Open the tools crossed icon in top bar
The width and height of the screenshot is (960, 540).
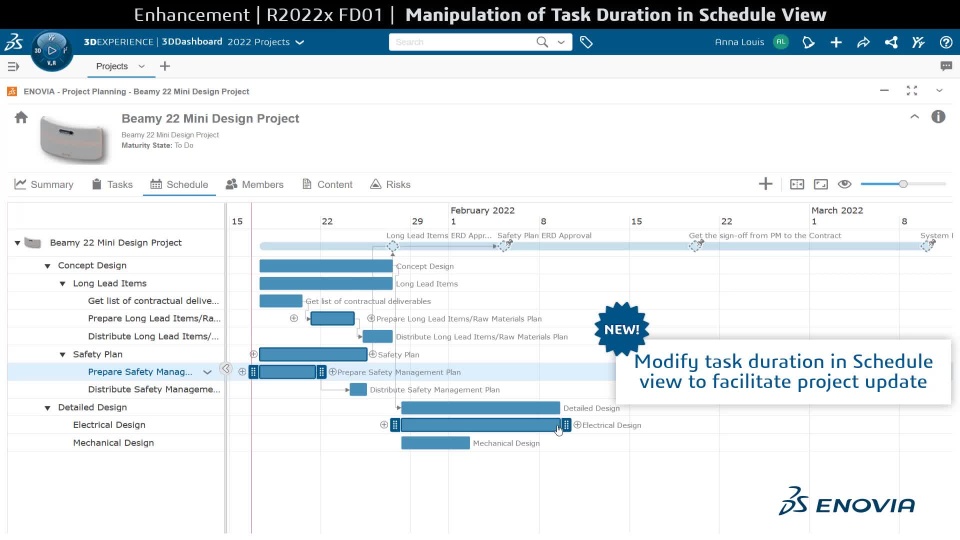point(918,42)
